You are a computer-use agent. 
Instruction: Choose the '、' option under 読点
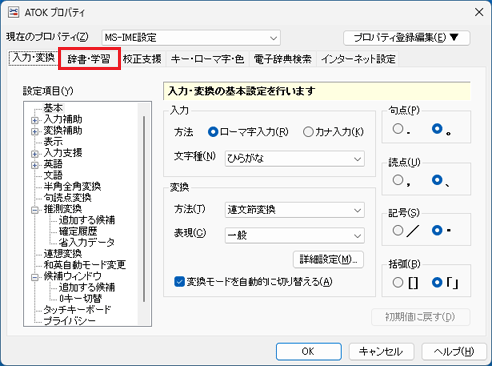pos(437,180)
